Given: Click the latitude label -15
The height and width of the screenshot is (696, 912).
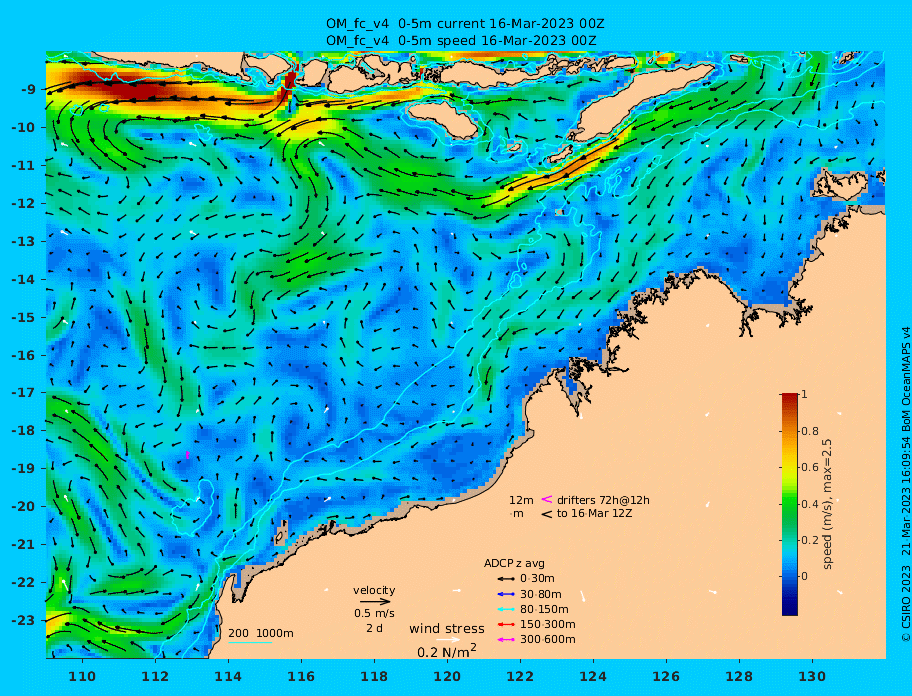Looking at the screenshot, I should 25,317.
